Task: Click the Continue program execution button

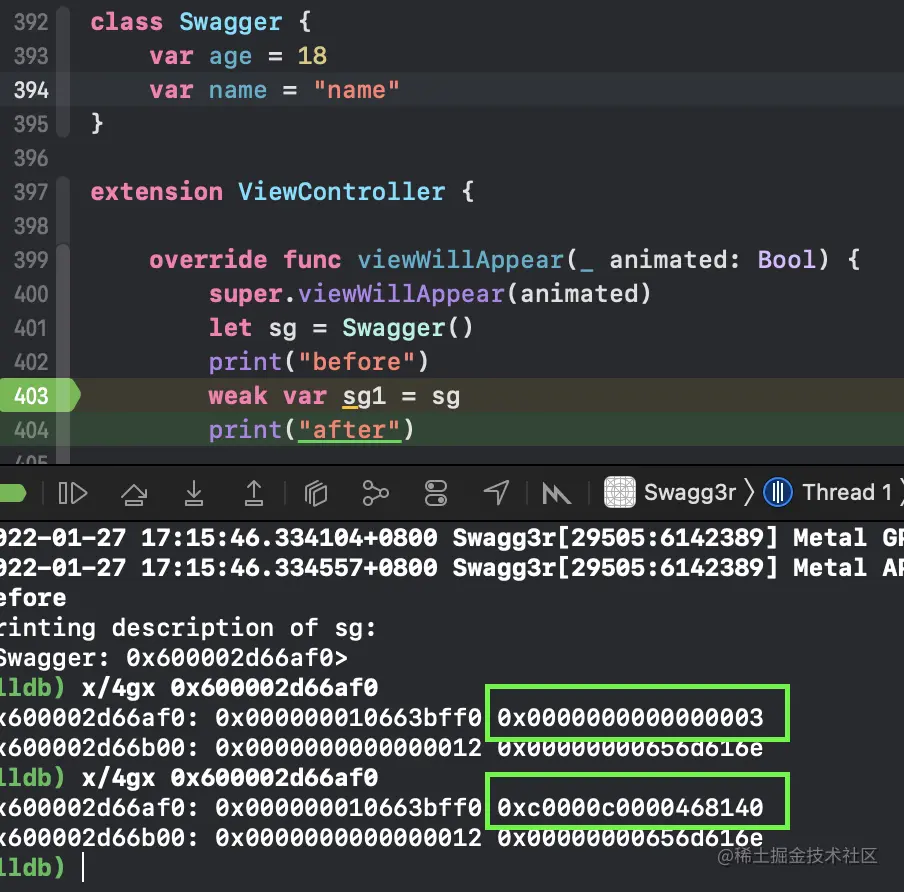Action: pyautogui.click(x=73, y=494)
